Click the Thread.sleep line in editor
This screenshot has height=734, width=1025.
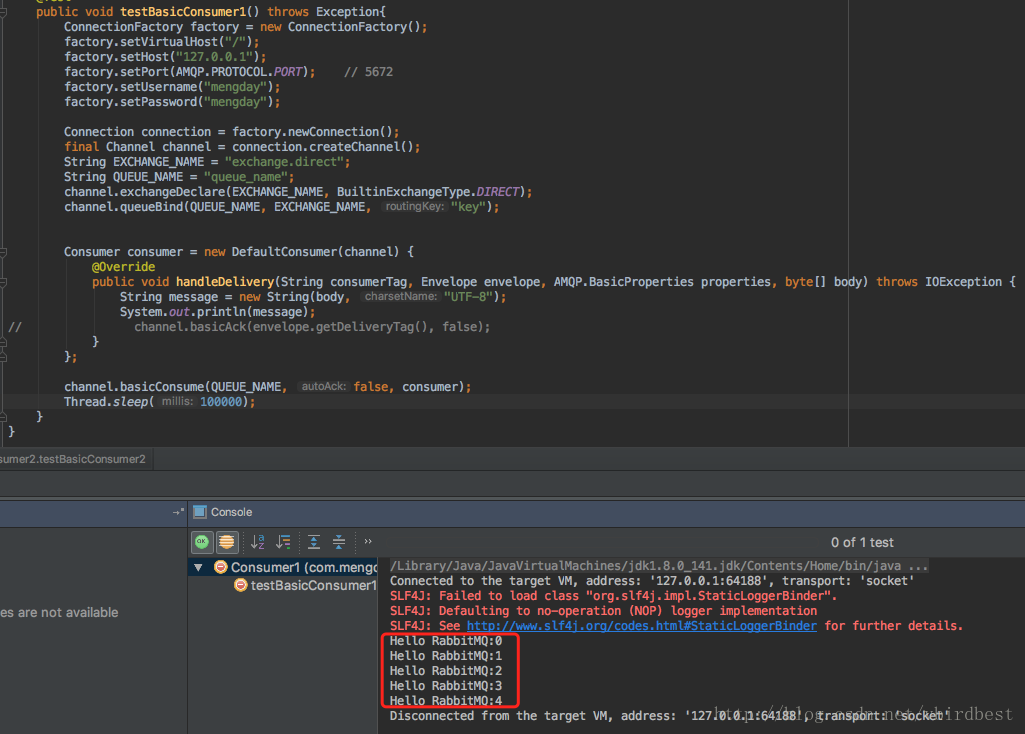click(x=160, y=402)
